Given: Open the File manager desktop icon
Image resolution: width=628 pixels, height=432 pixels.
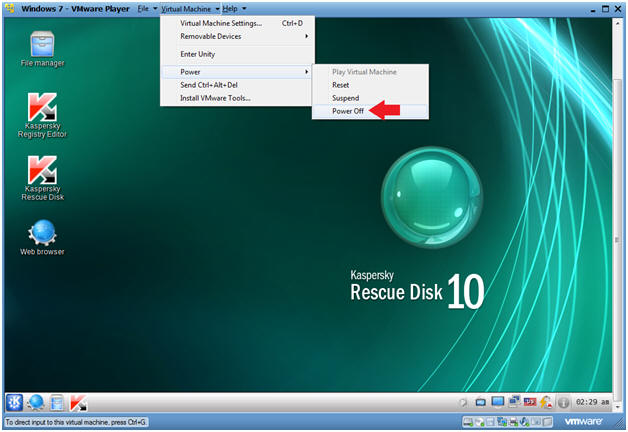Looking at the screenshot, I should [42, 49].
